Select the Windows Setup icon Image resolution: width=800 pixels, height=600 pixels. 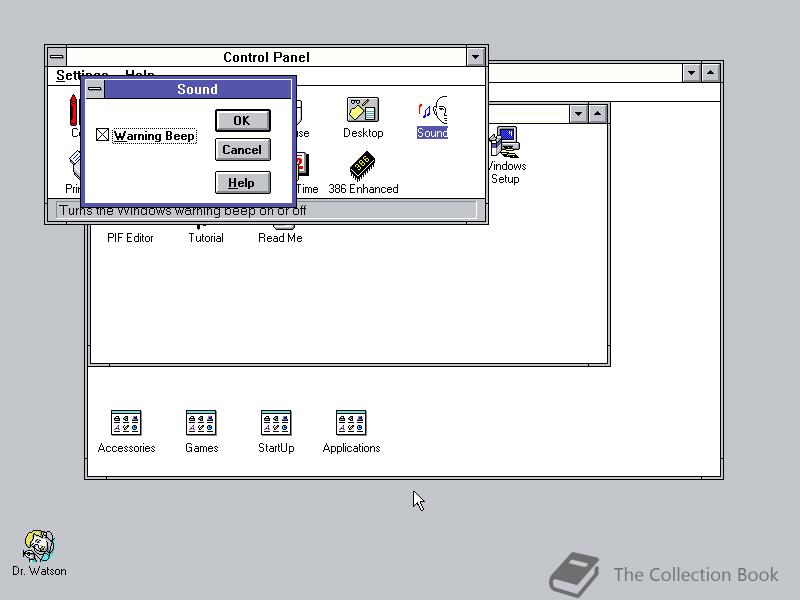coord(505,155)
